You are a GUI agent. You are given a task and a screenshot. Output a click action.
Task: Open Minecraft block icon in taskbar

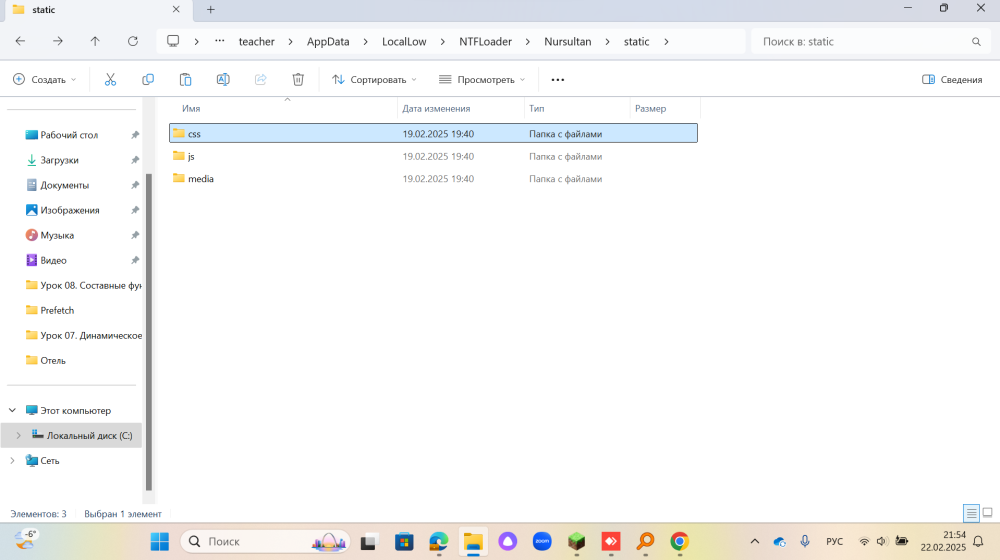pos(577,542)
